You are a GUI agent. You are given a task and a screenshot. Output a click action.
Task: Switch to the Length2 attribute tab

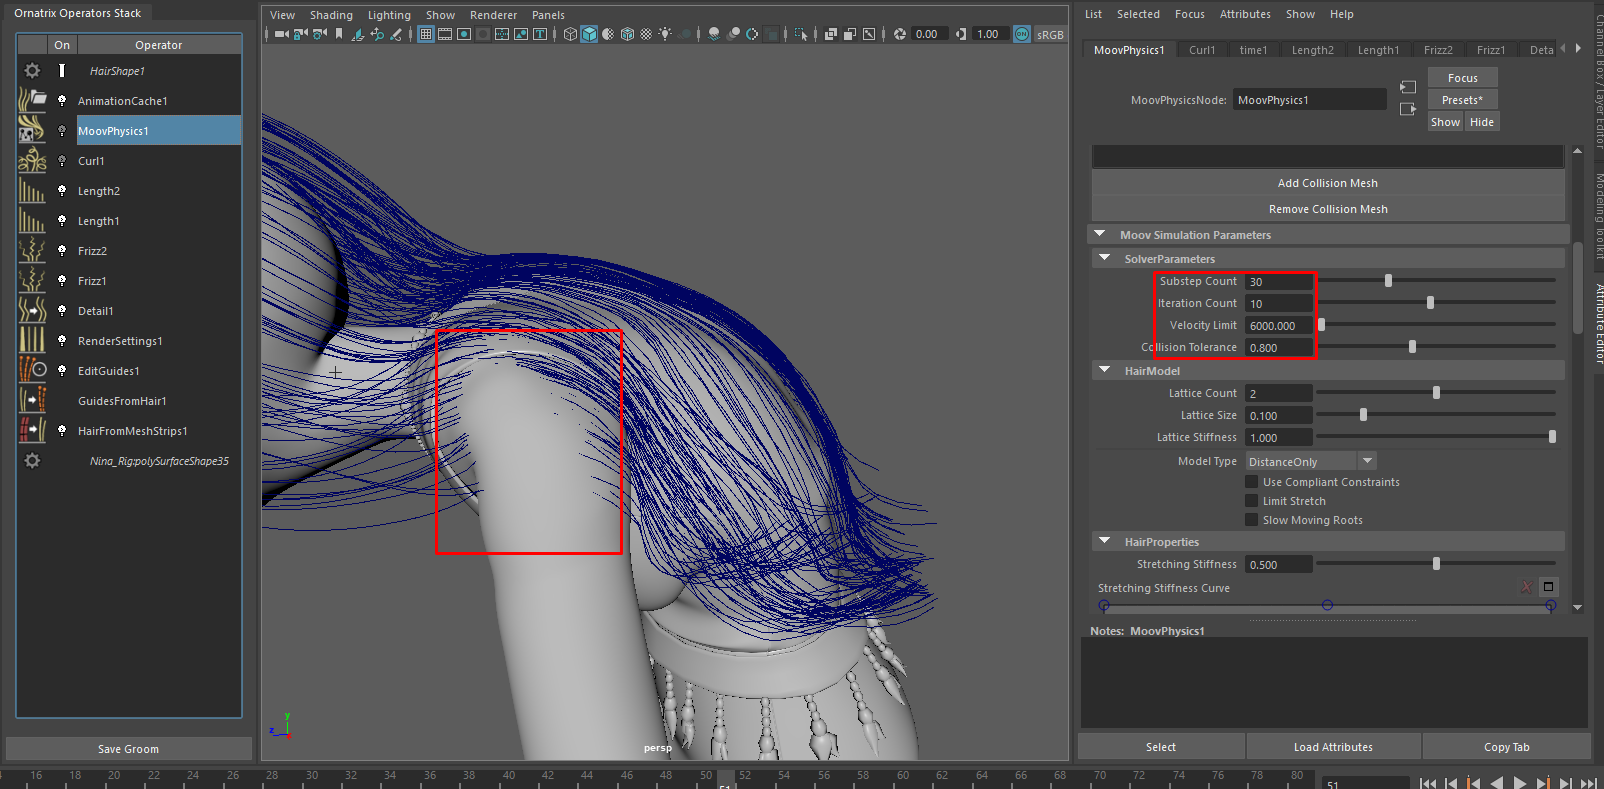pyautogui.click(x=1312, y=50)
